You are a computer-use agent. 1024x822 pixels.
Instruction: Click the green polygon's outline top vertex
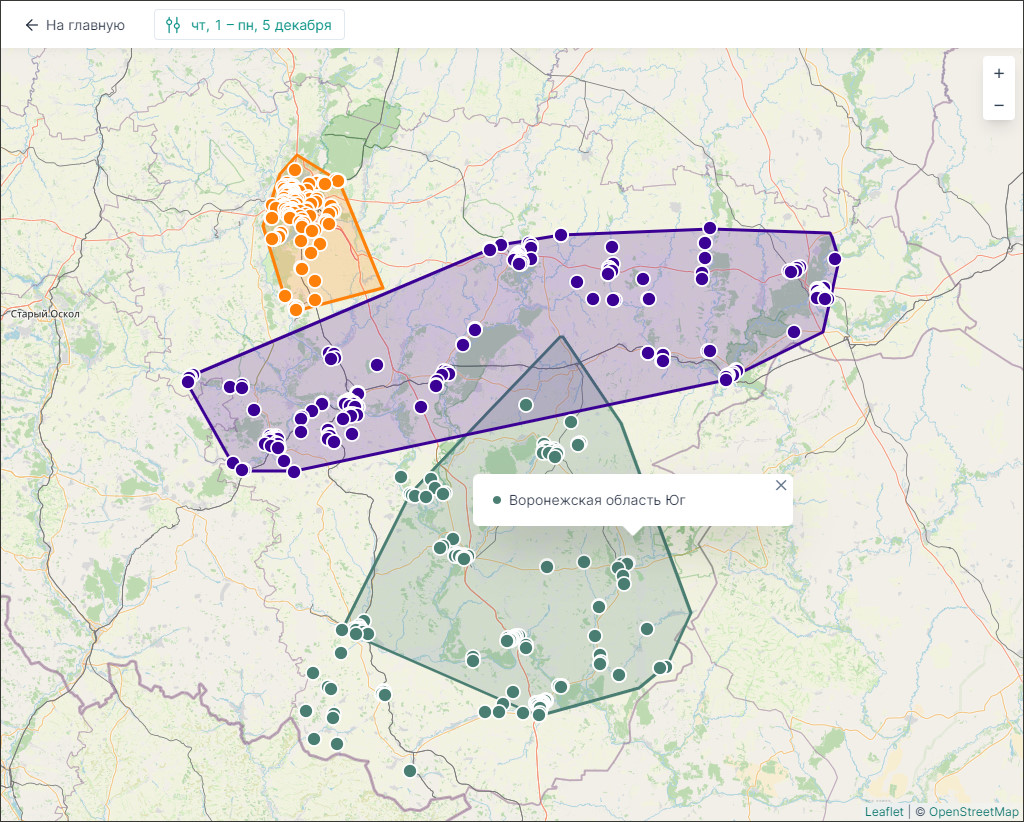point(562,336)
